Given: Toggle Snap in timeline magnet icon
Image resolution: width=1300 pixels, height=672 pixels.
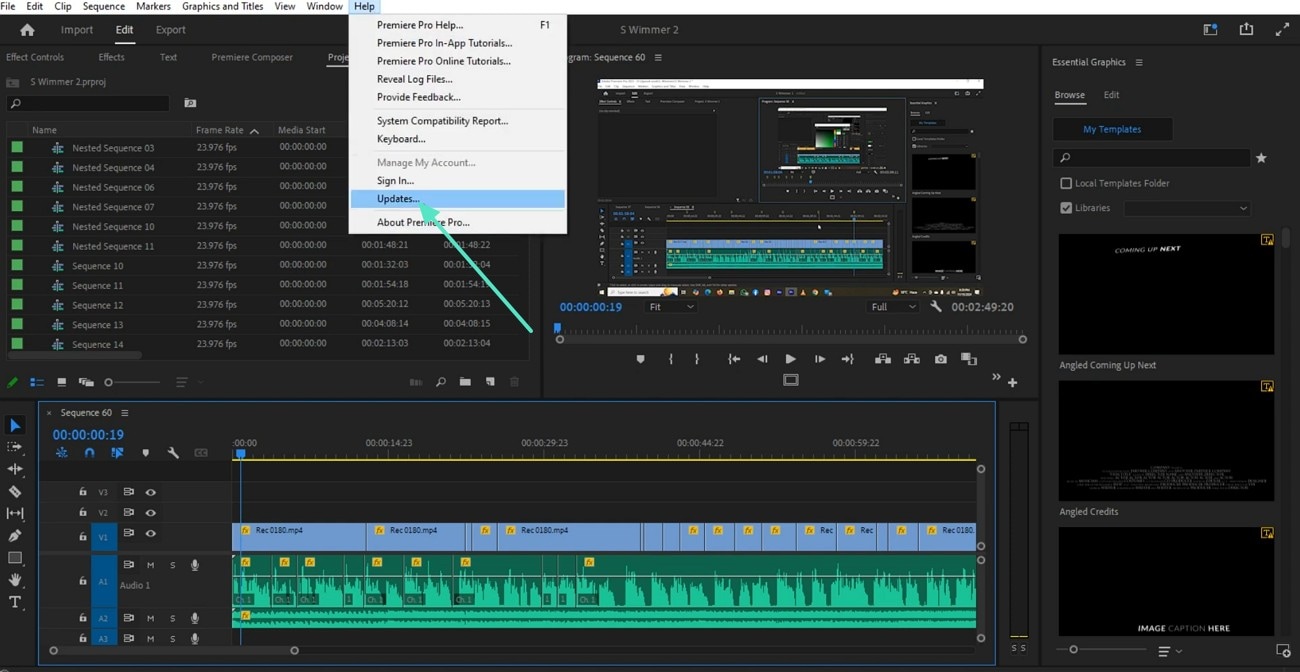Looking at the screenshot, I should [89, 453].
